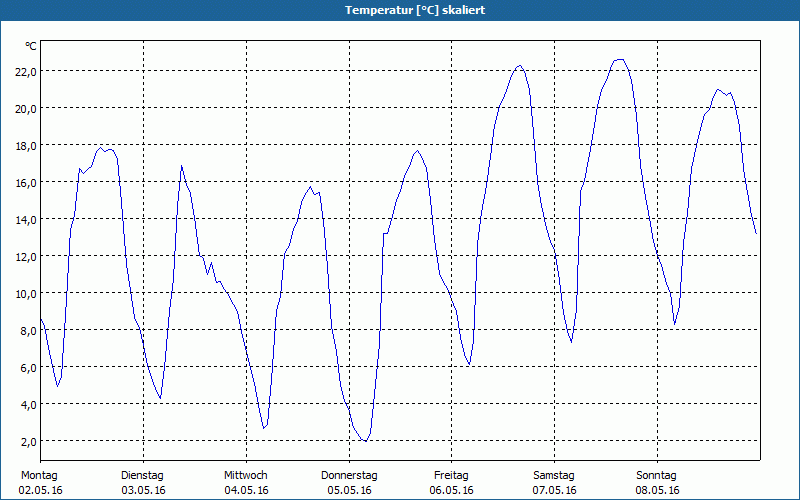Image resolution: width=800 pixels, height=500 pixels.
Task: Select the 6,0 axis value
Action: (29, 368)
